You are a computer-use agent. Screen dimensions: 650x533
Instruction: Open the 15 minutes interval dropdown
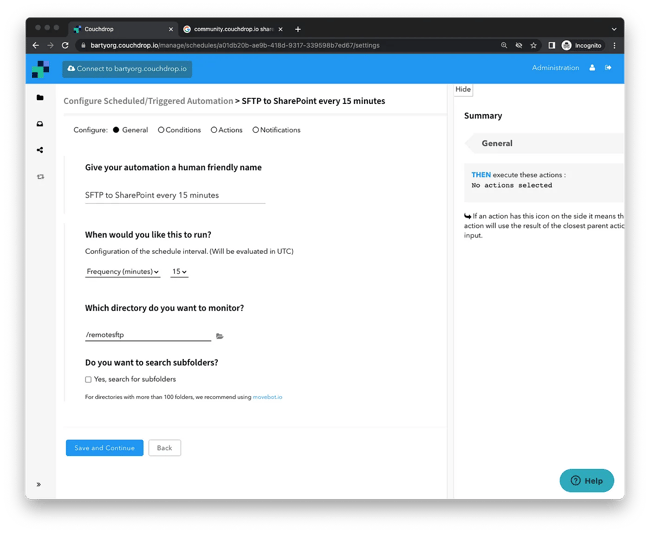tap(179, 271)
